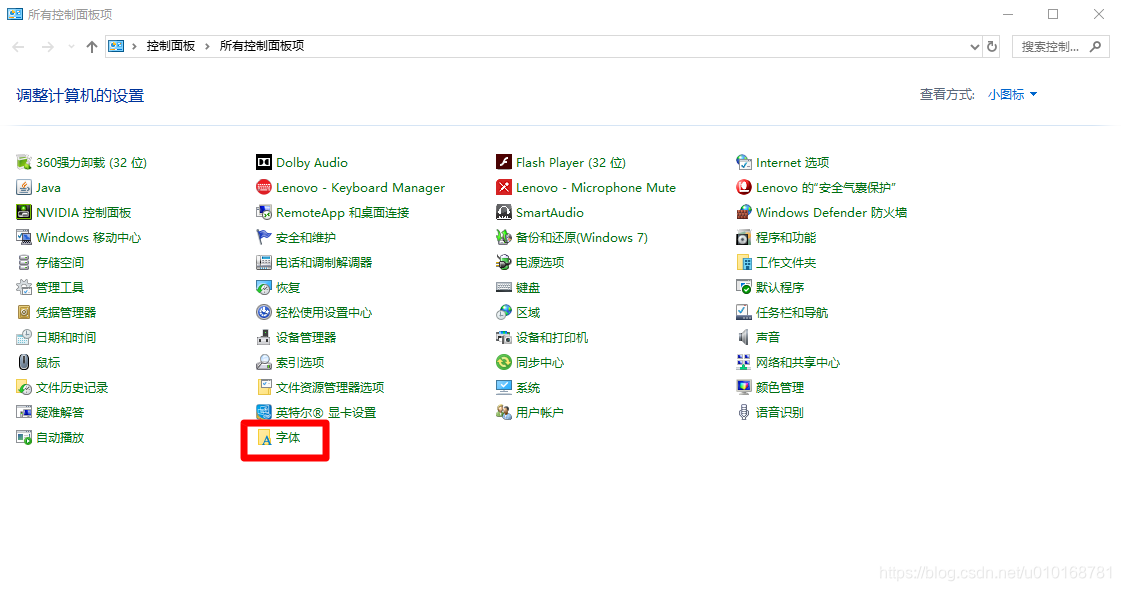This screenshot has width=1121, height=591.
Task: Open 安全和维护 flag icon
Action: coord(264,237)
